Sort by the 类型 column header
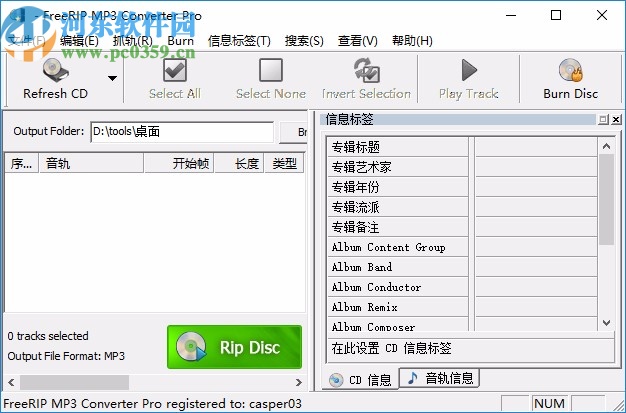This screenshot has height=413, width=626. tap(284, 163)
